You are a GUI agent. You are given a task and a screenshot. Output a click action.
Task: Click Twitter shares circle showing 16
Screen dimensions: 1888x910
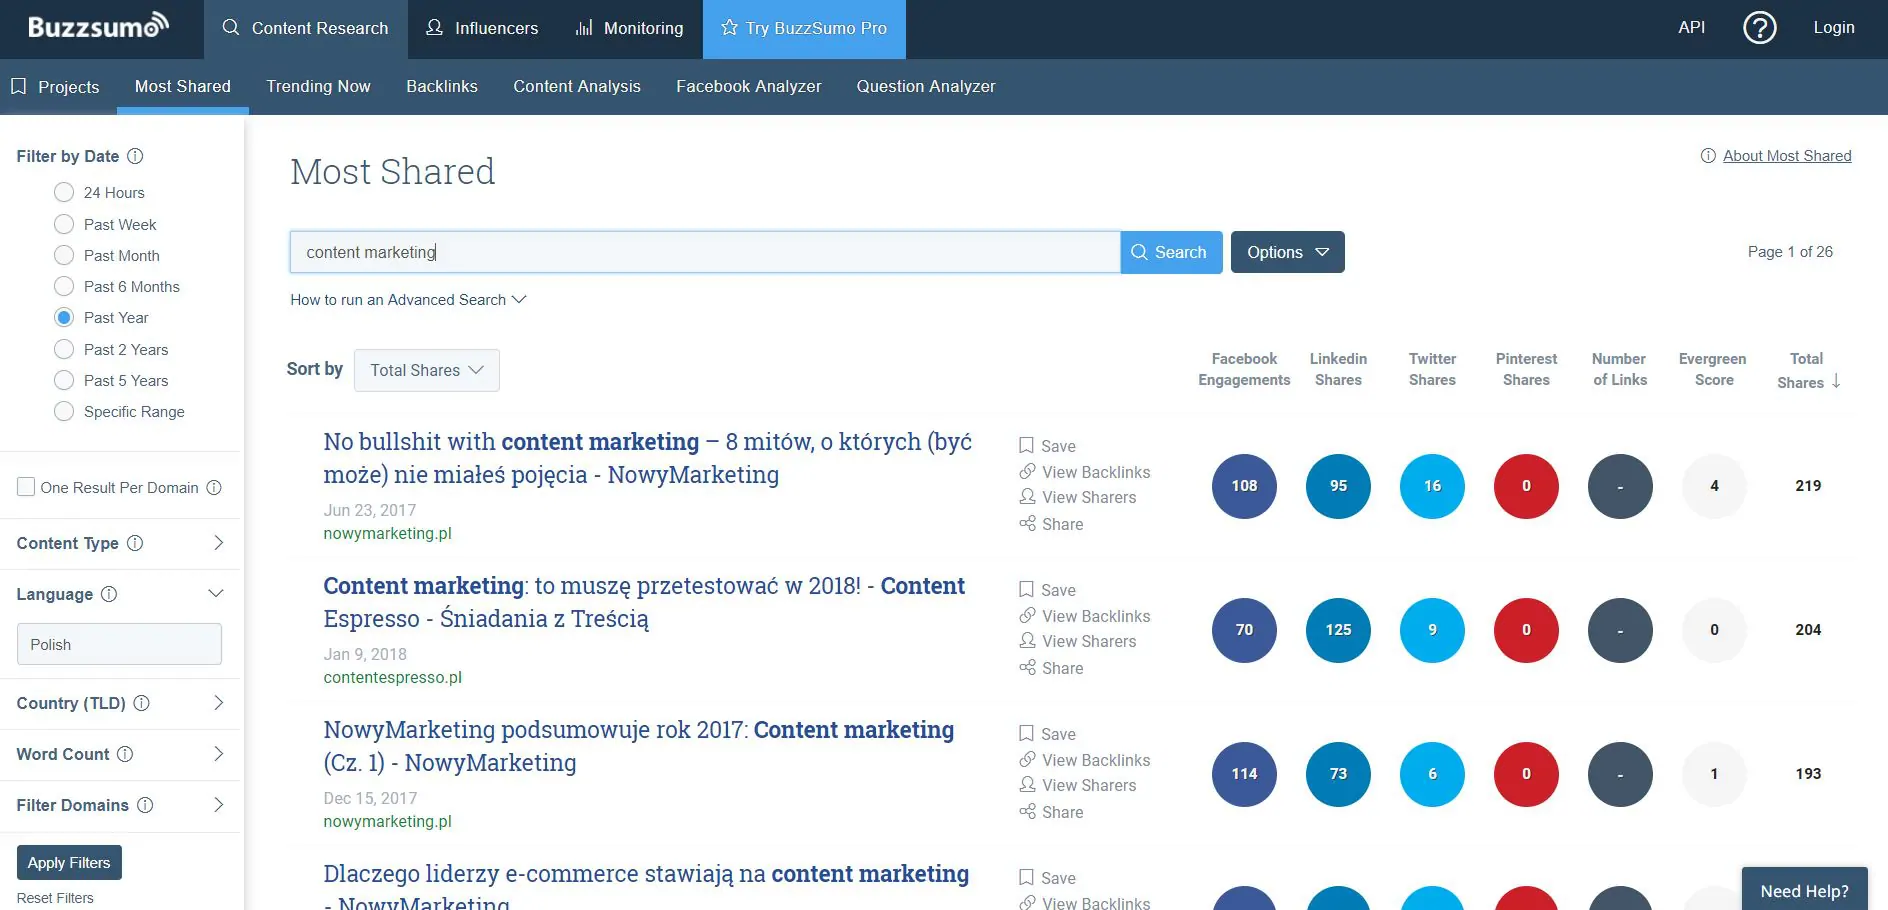[x=1432, y=486]
